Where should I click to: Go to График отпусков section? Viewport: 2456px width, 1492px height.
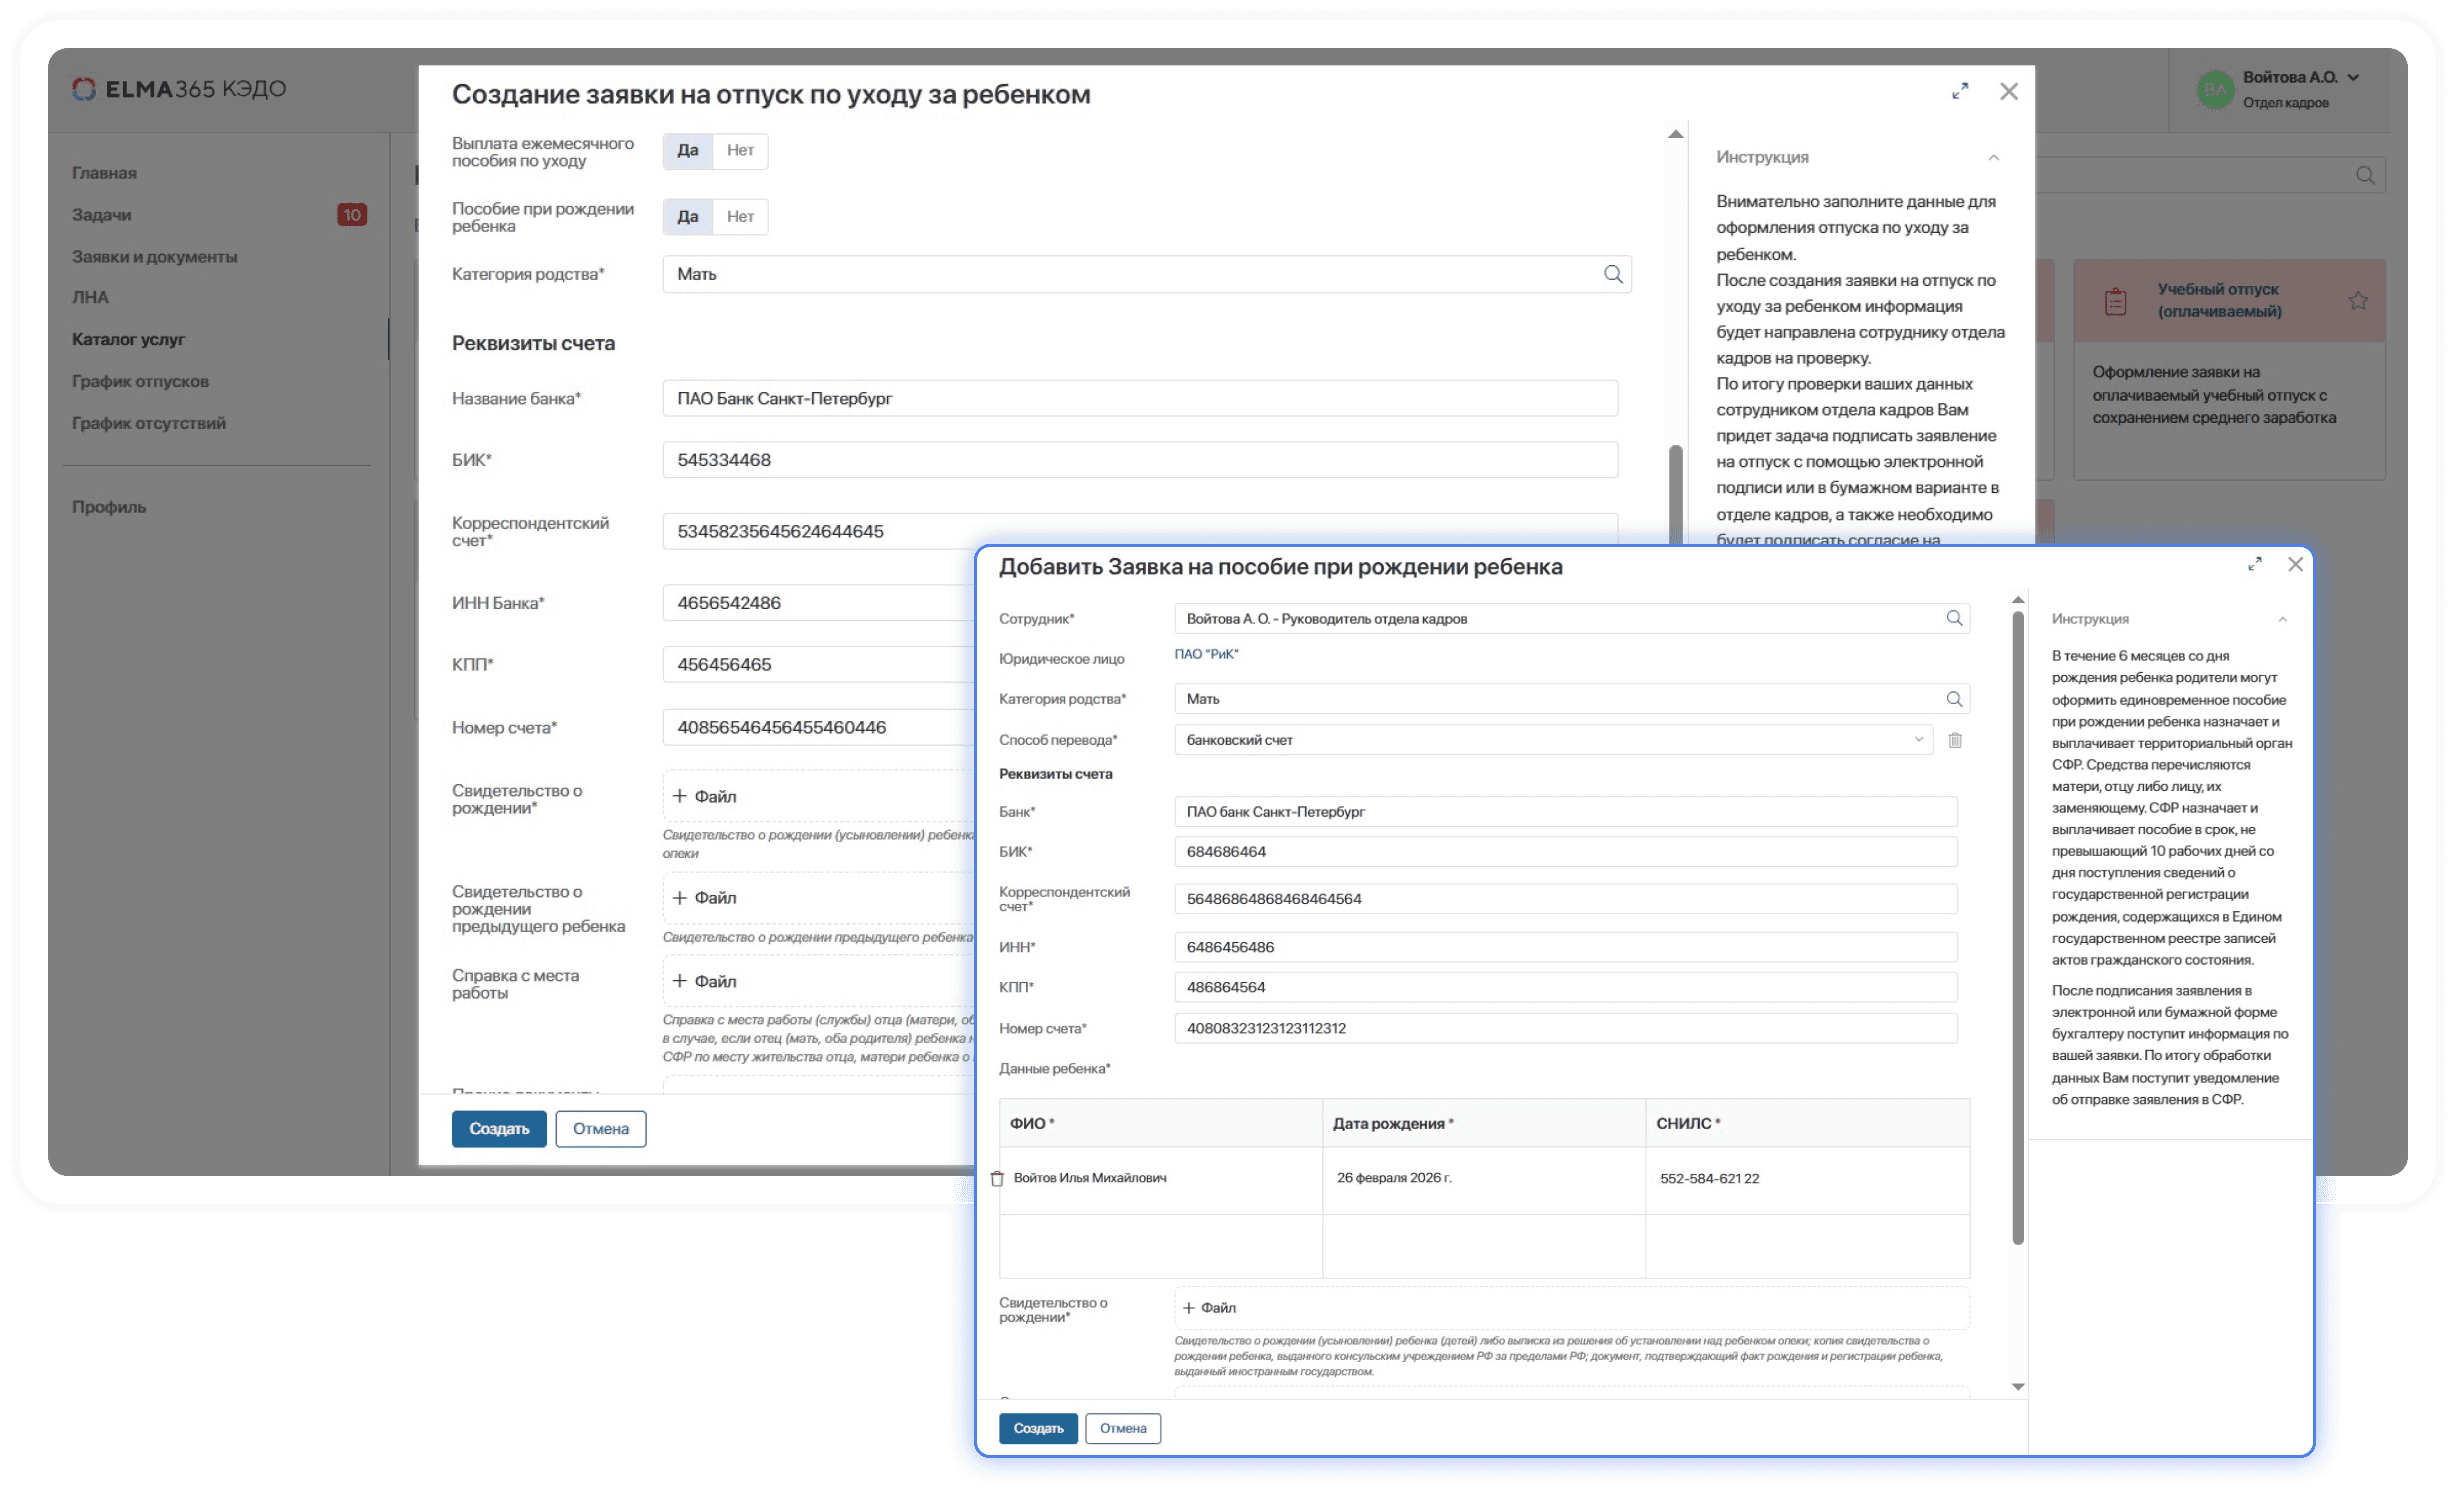click(140, 381)
